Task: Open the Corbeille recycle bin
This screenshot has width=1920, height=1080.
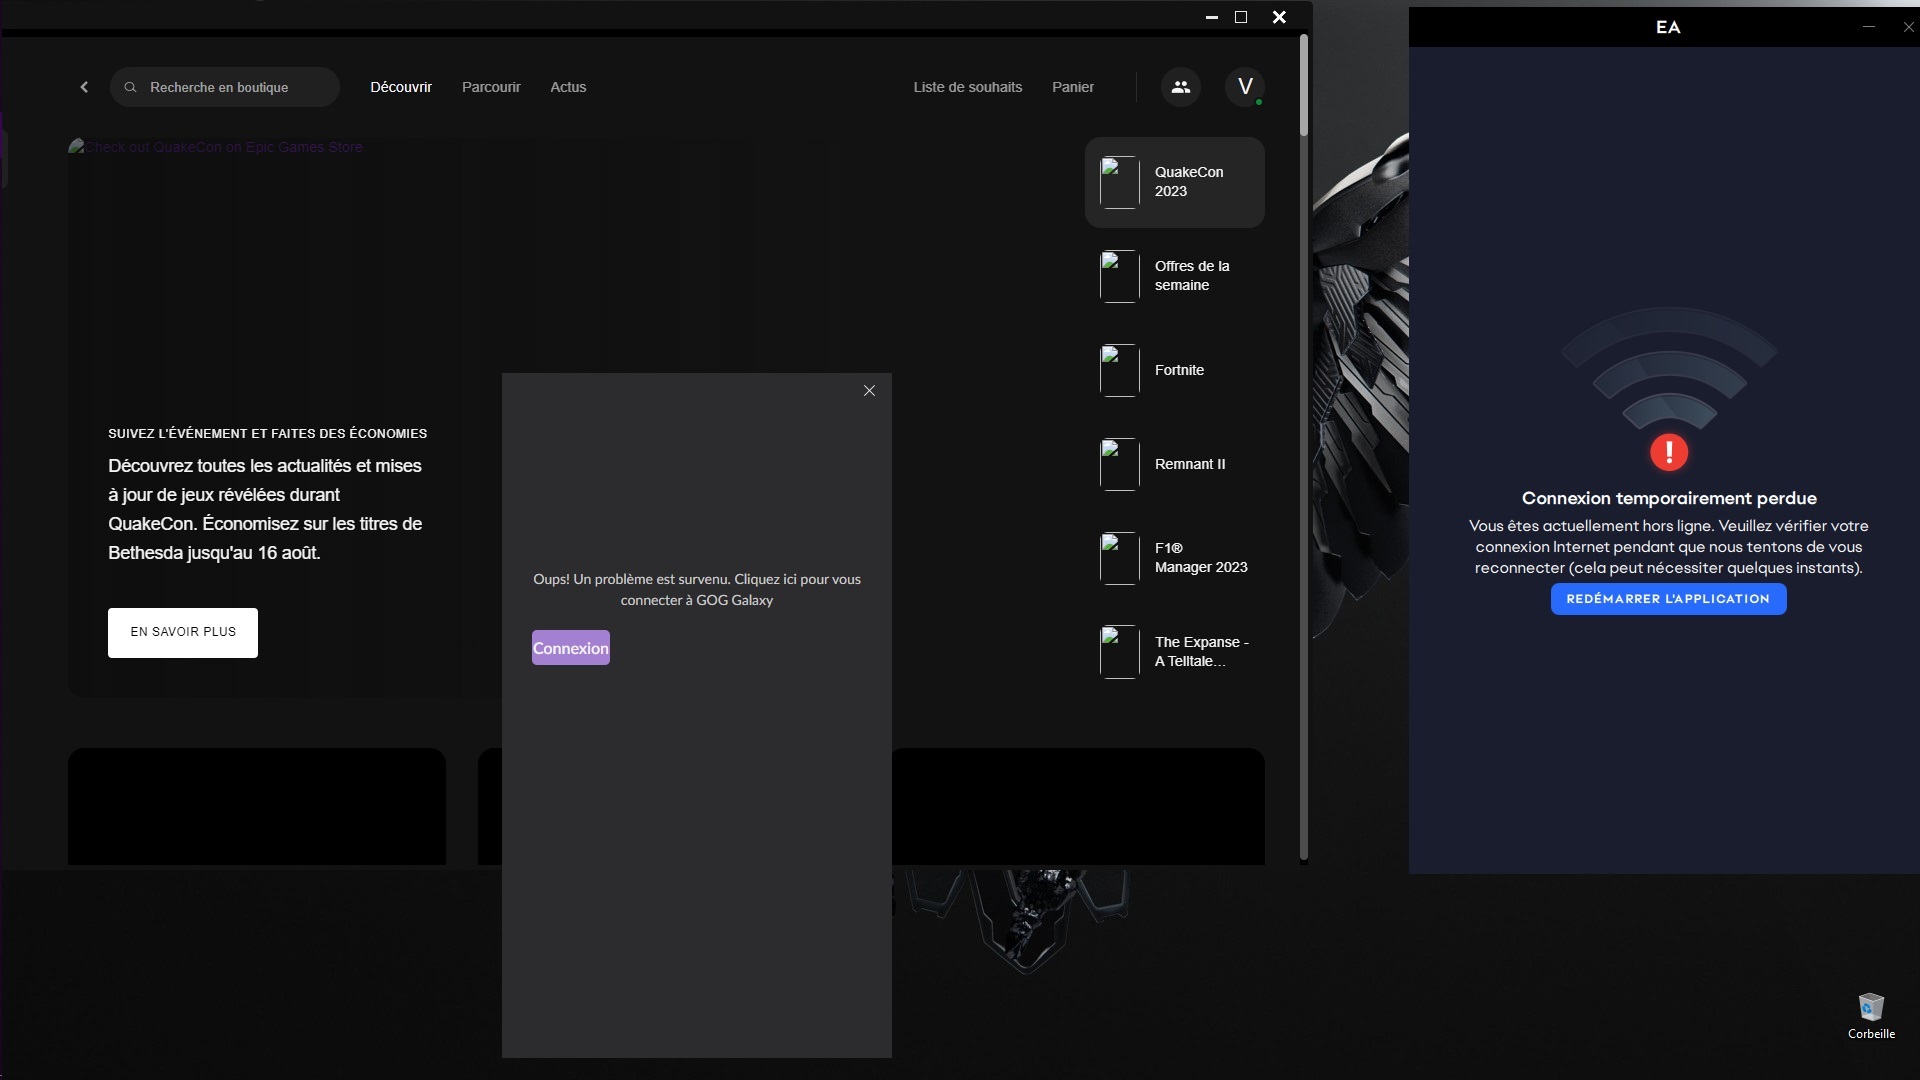Action: point(1870,1008)
